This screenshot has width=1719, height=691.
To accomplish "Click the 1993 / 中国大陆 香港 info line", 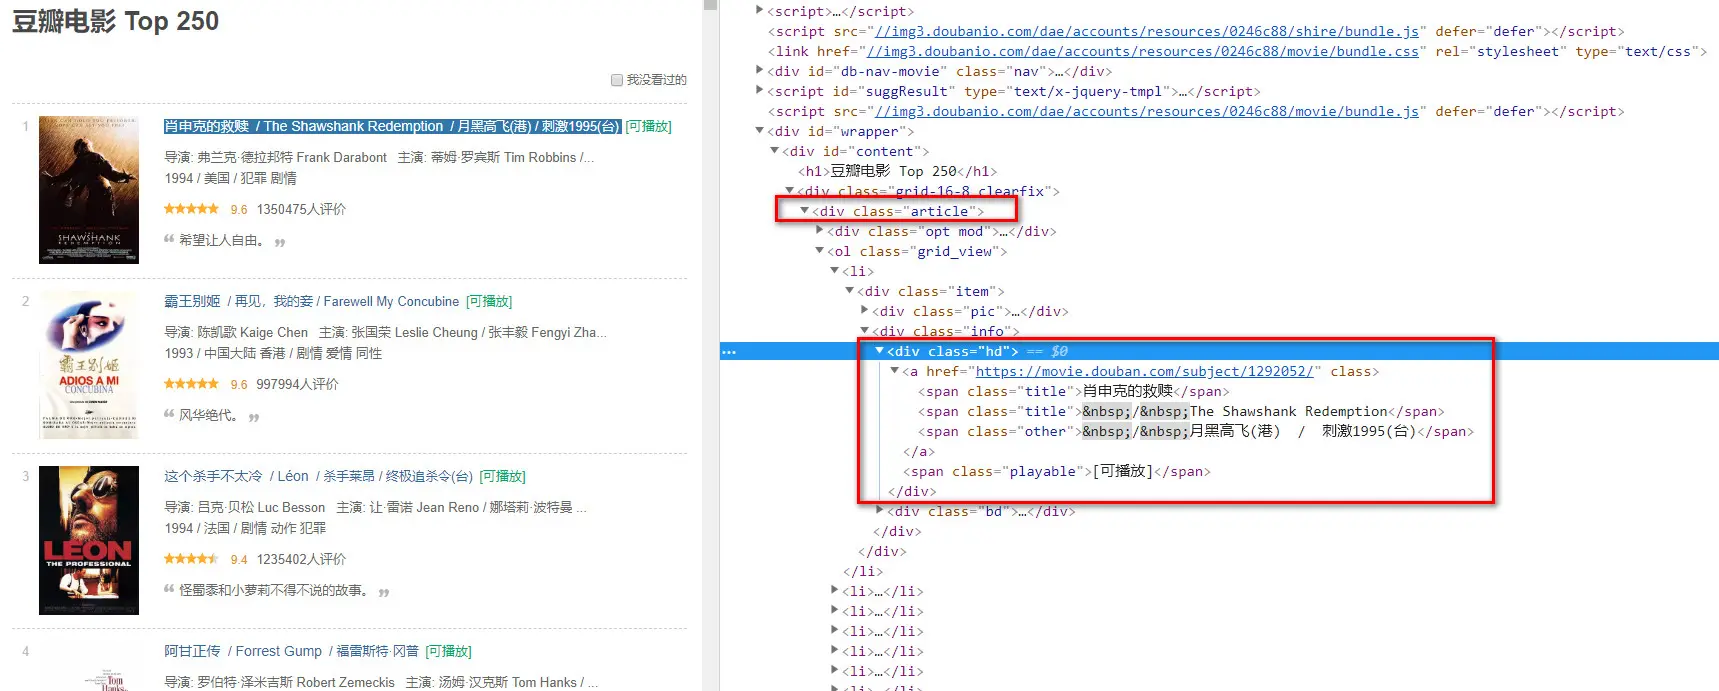I will click(x=273, y=353).
